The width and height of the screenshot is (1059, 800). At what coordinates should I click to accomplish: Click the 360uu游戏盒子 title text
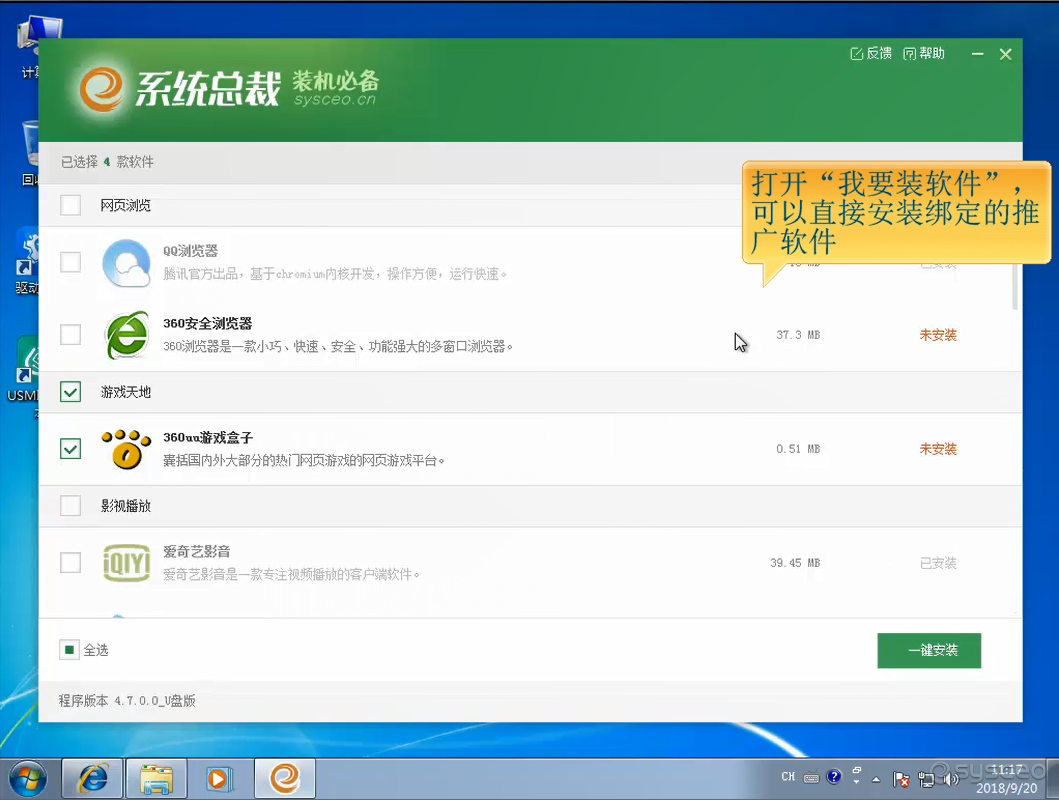[x=208, y=437]
